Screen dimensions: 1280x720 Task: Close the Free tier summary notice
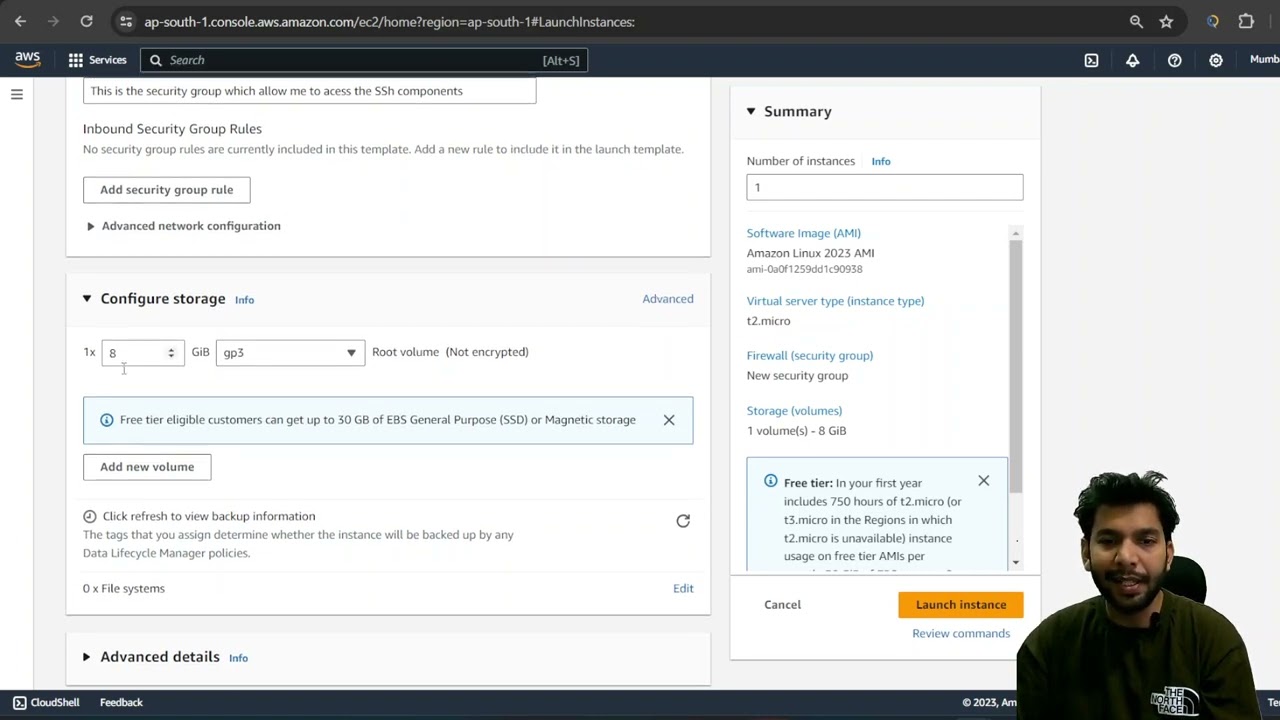(x=983, y=481)
